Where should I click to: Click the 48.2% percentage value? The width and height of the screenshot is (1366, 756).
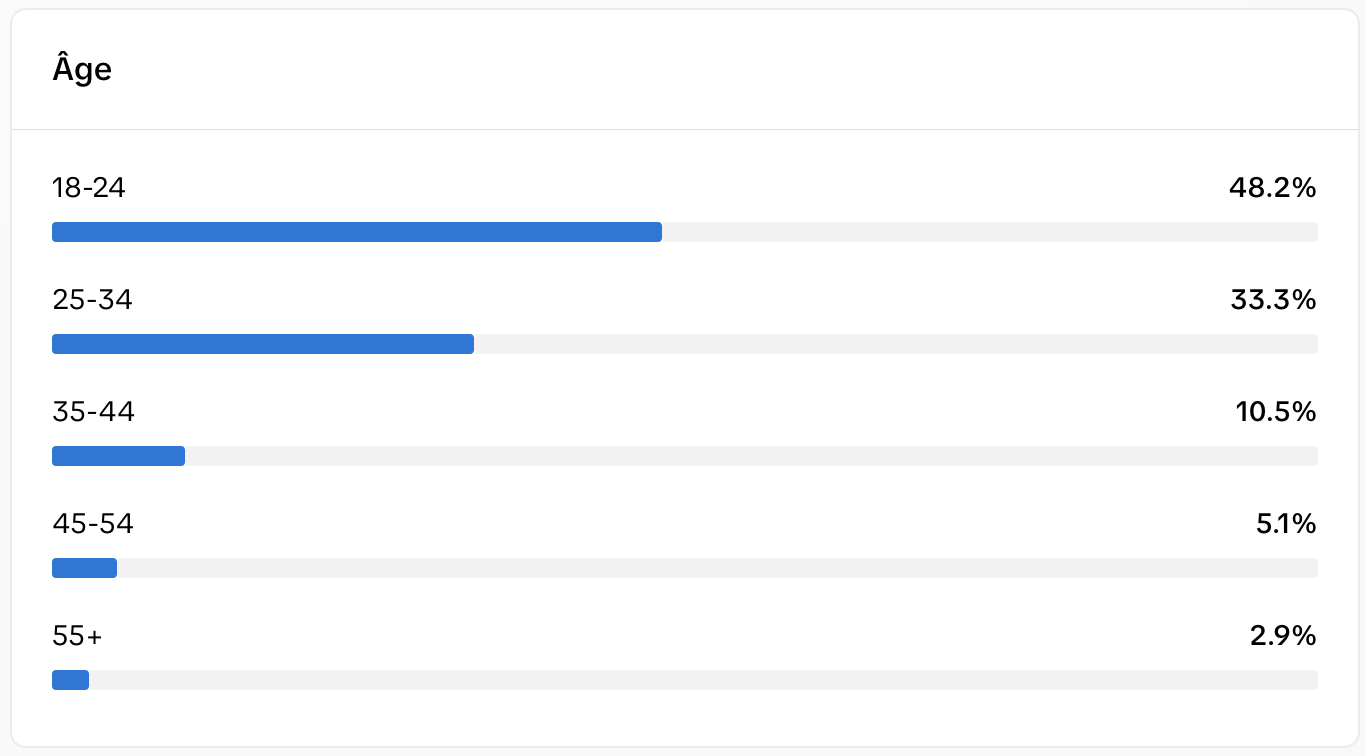[1273, 188]
